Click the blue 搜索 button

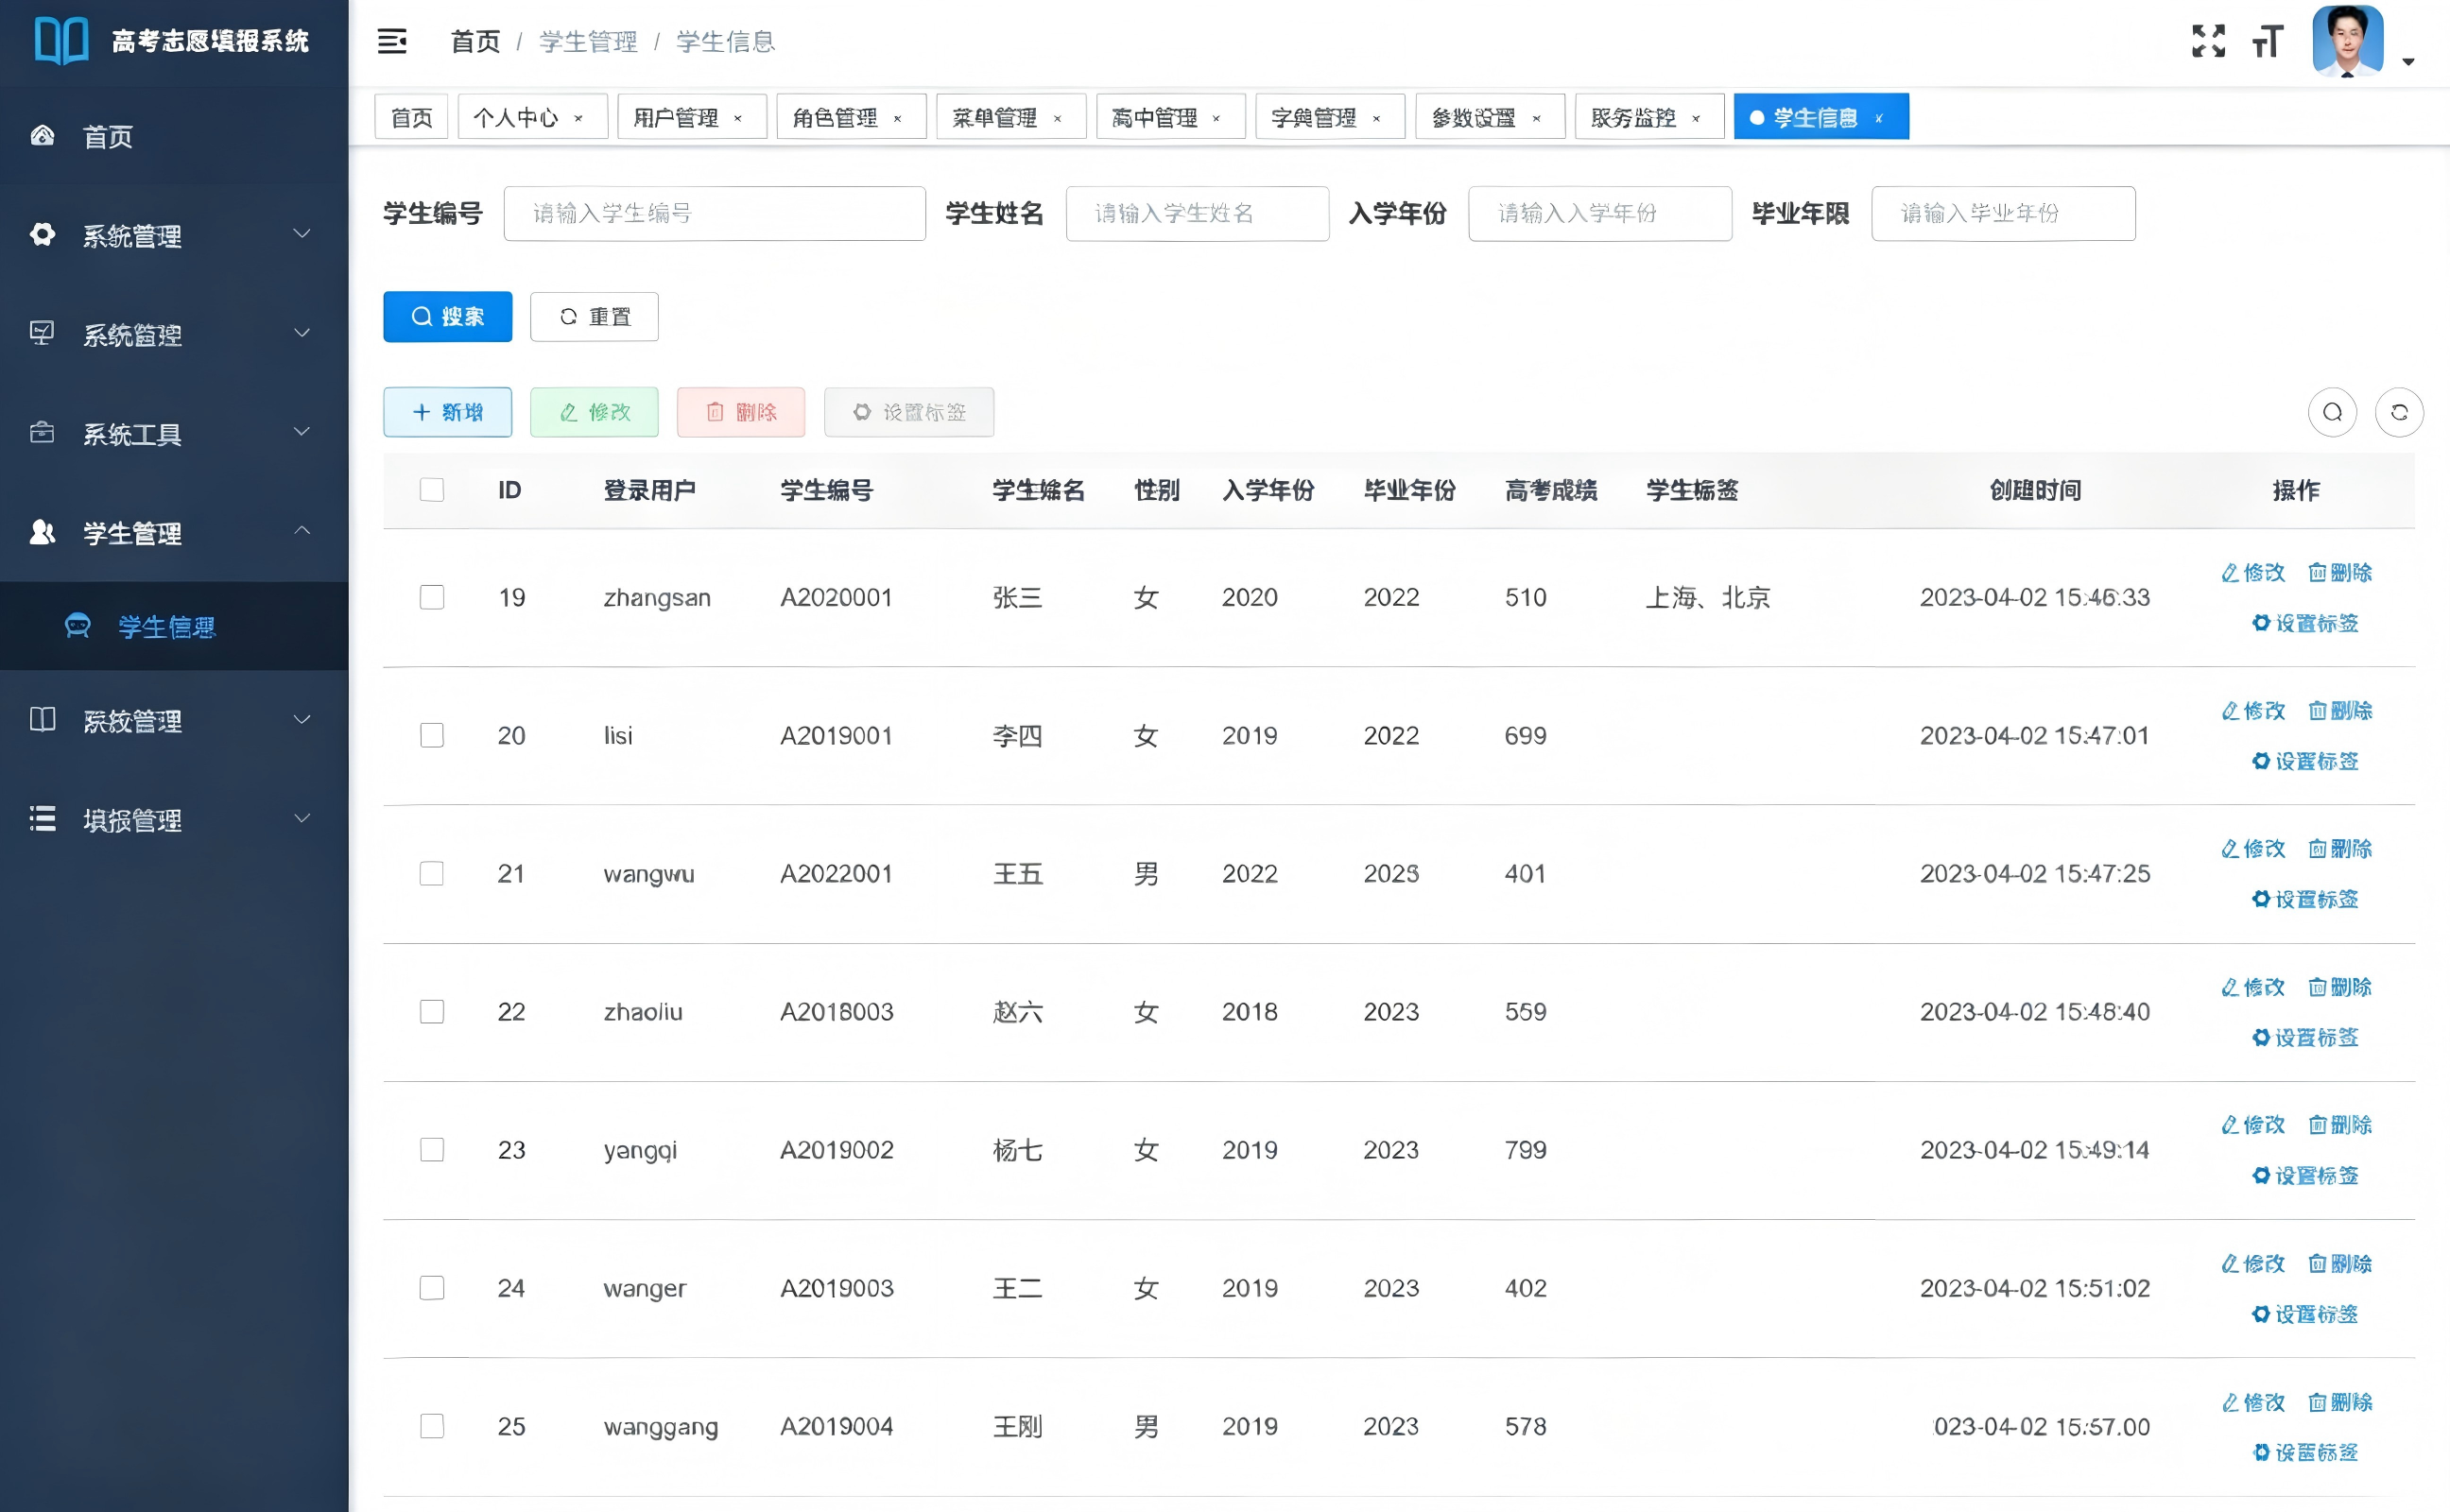[x=447, y=316]
